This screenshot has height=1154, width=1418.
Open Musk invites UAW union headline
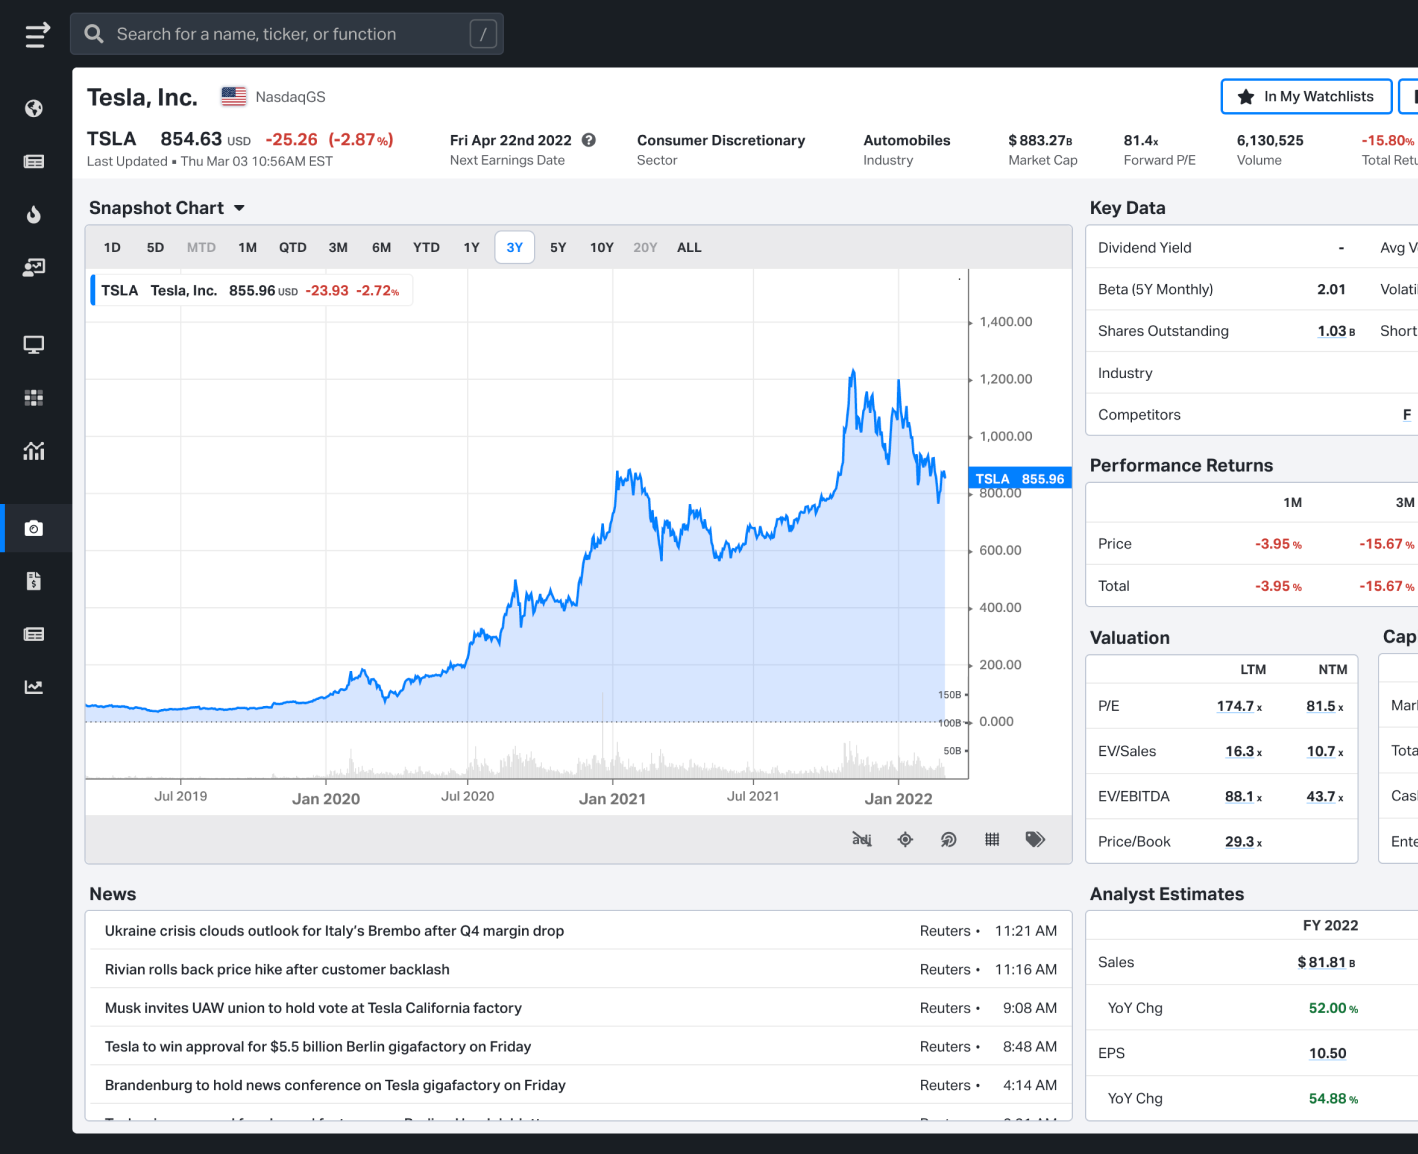pyautogui.click(x=313, y=1008)
